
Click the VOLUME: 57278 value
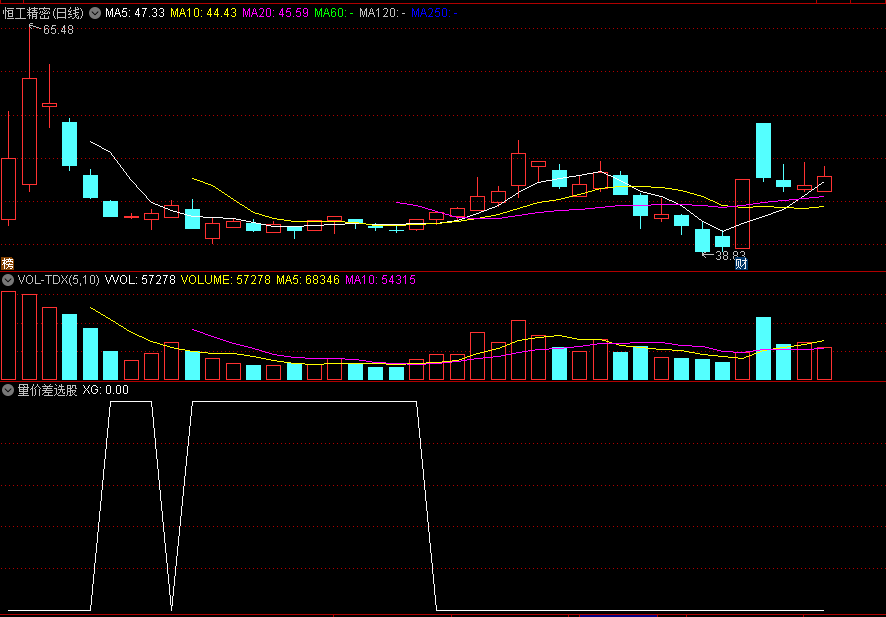[x=225, y=280]
